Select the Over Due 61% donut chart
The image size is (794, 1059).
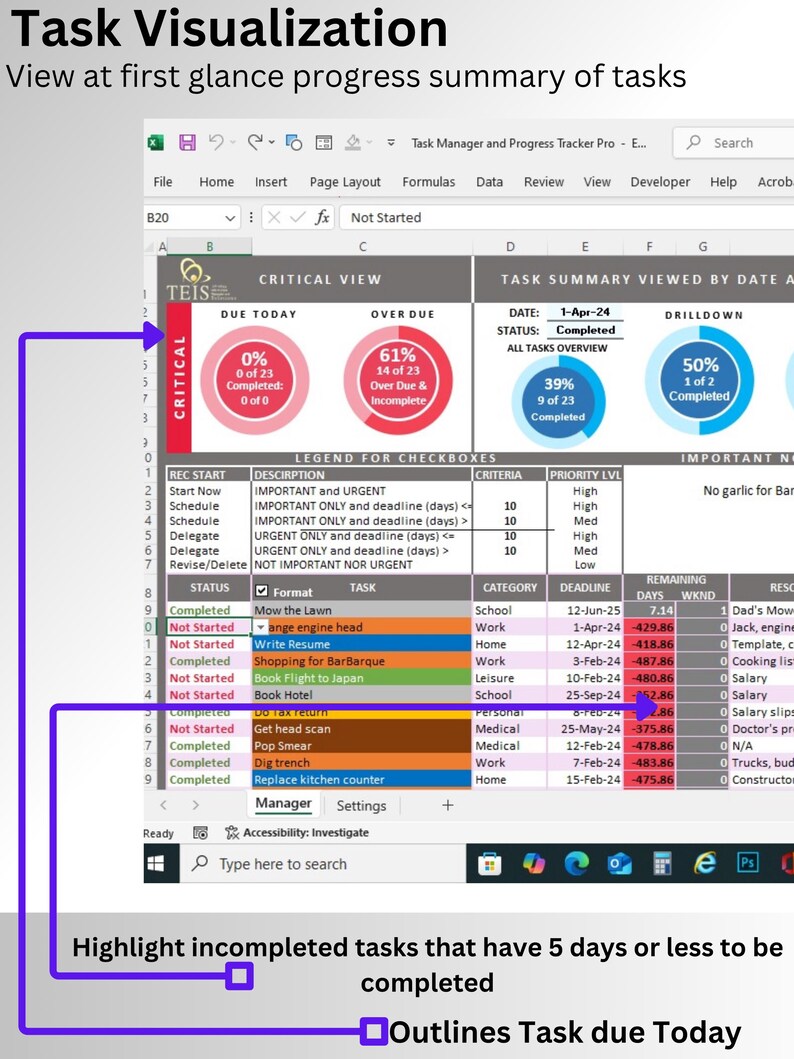(x=398, y=379)
